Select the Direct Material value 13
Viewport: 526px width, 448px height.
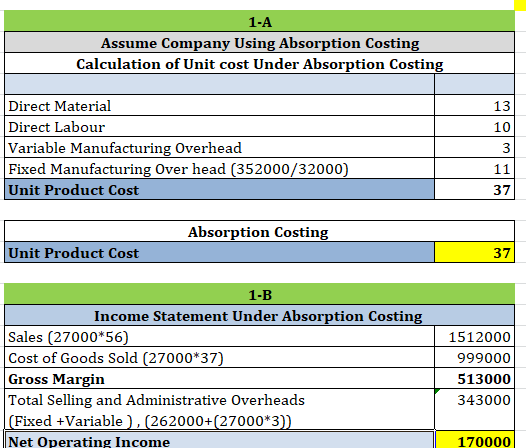click(474, 105)
